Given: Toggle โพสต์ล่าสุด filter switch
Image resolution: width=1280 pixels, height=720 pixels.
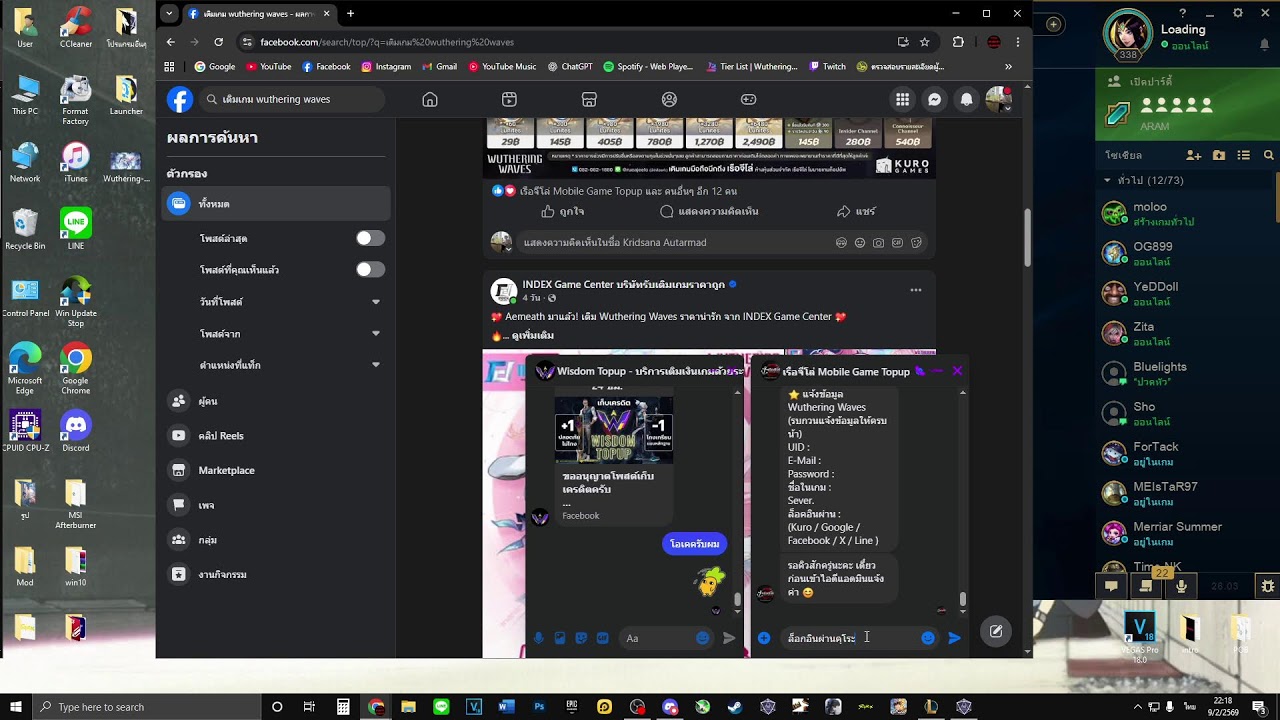Looking at the screenshot, I should [370, 238].
